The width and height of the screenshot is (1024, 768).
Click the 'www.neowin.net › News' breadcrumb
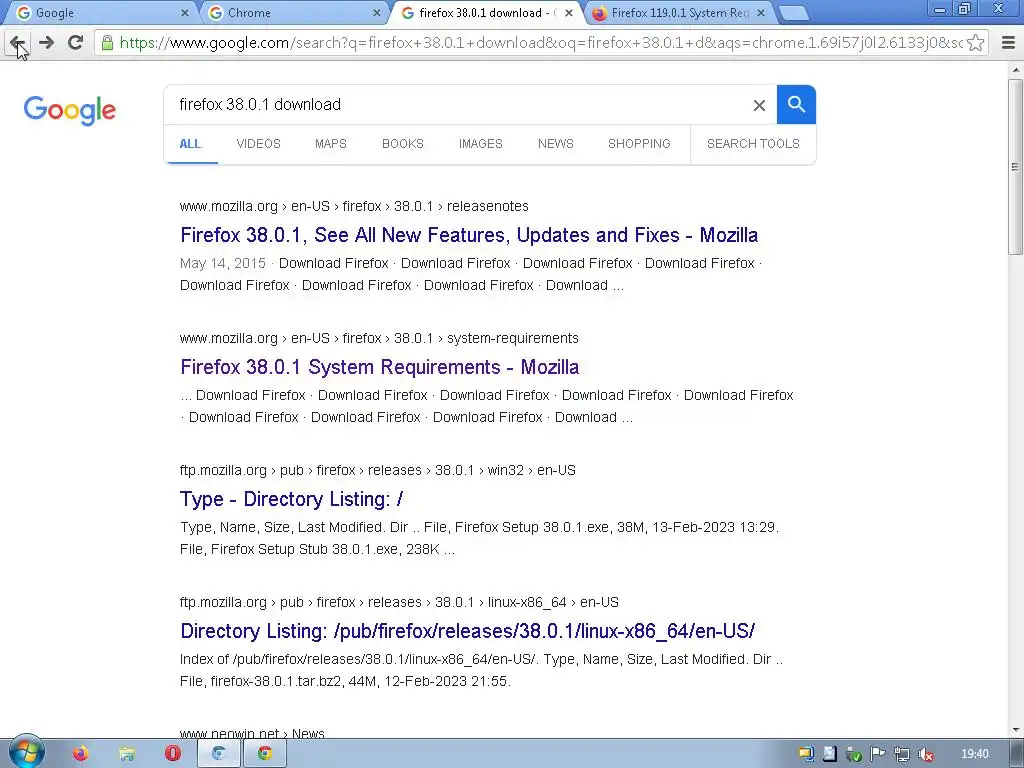(x=252, y=733)
